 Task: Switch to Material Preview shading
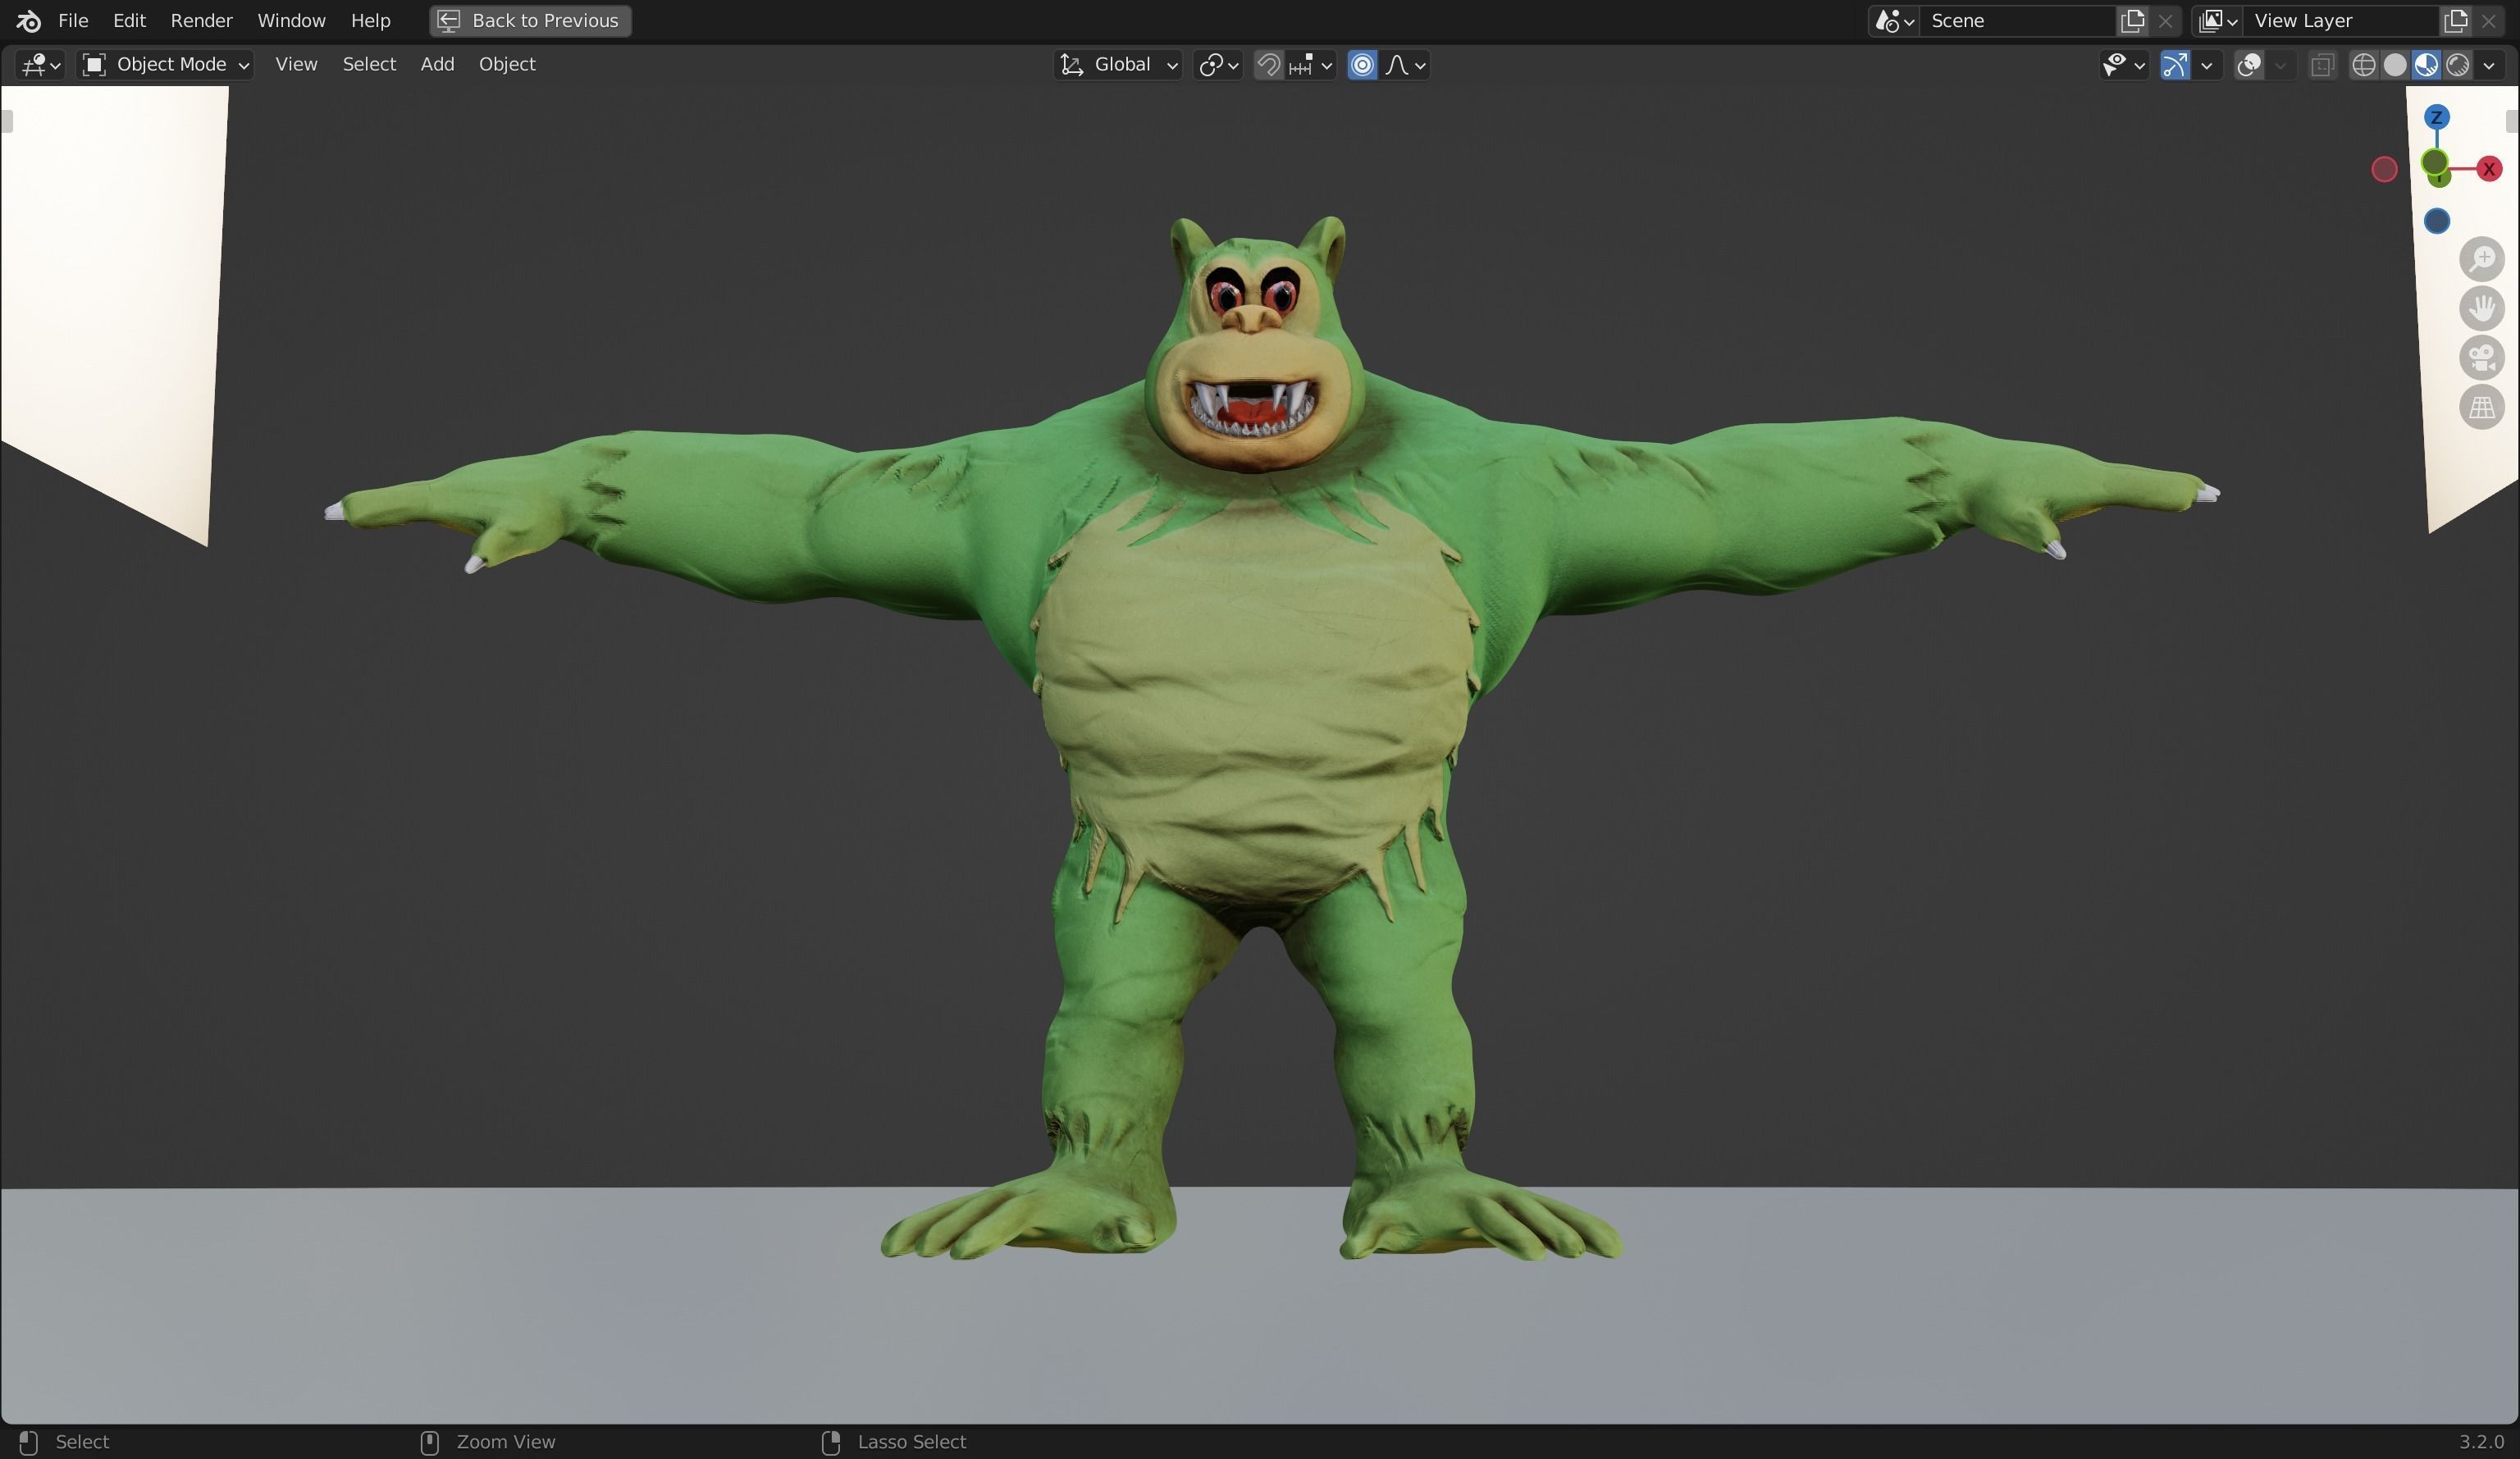coord(2426,65)
